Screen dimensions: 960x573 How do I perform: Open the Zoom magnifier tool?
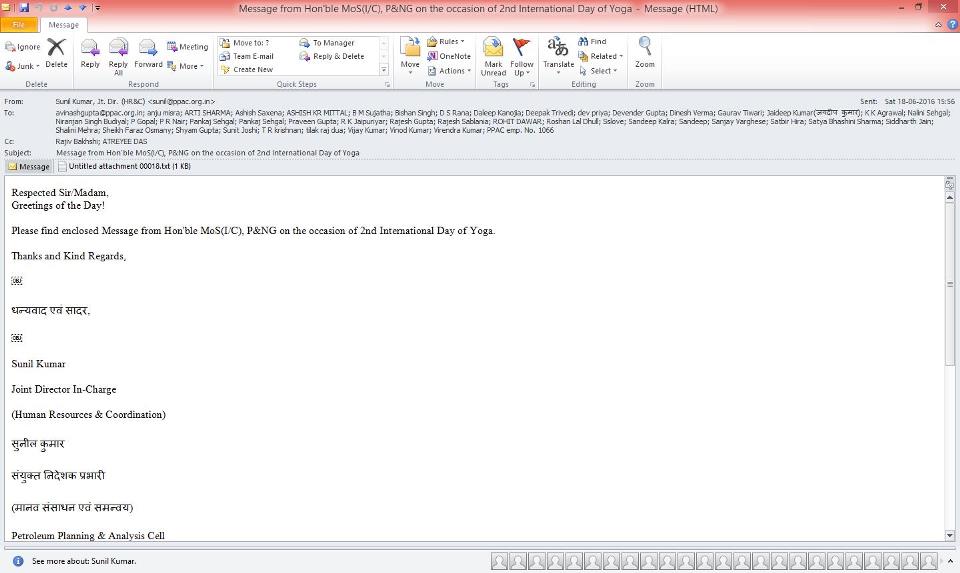645,52
